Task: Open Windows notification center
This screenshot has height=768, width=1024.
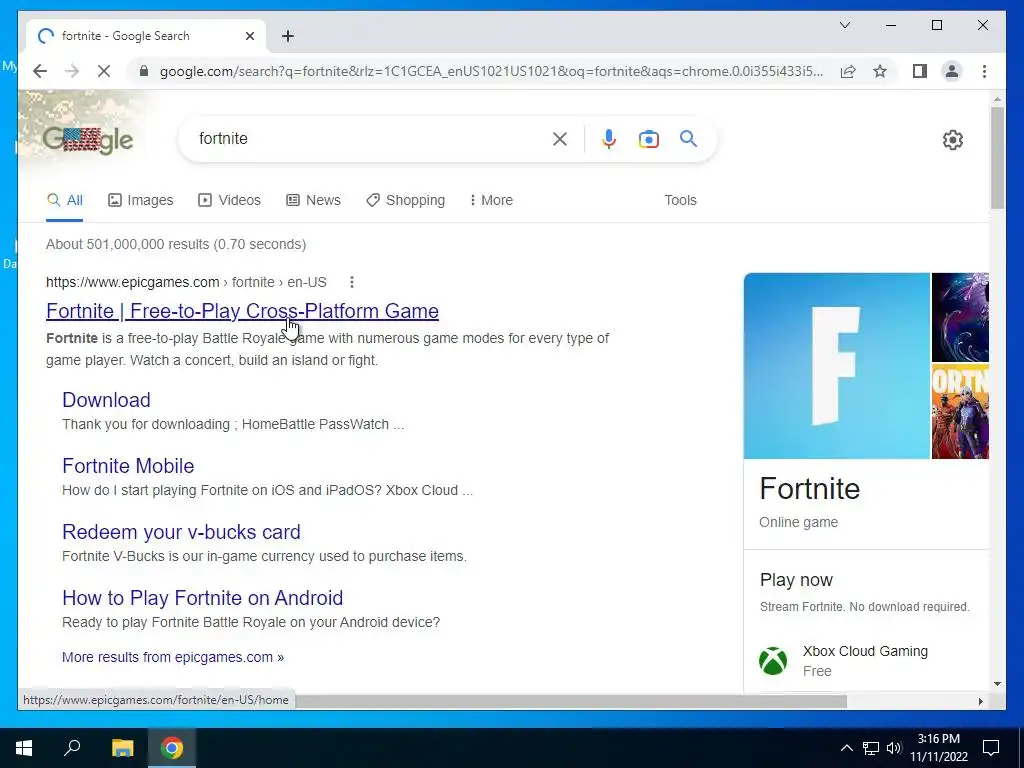Action: [x=991, y=748]
